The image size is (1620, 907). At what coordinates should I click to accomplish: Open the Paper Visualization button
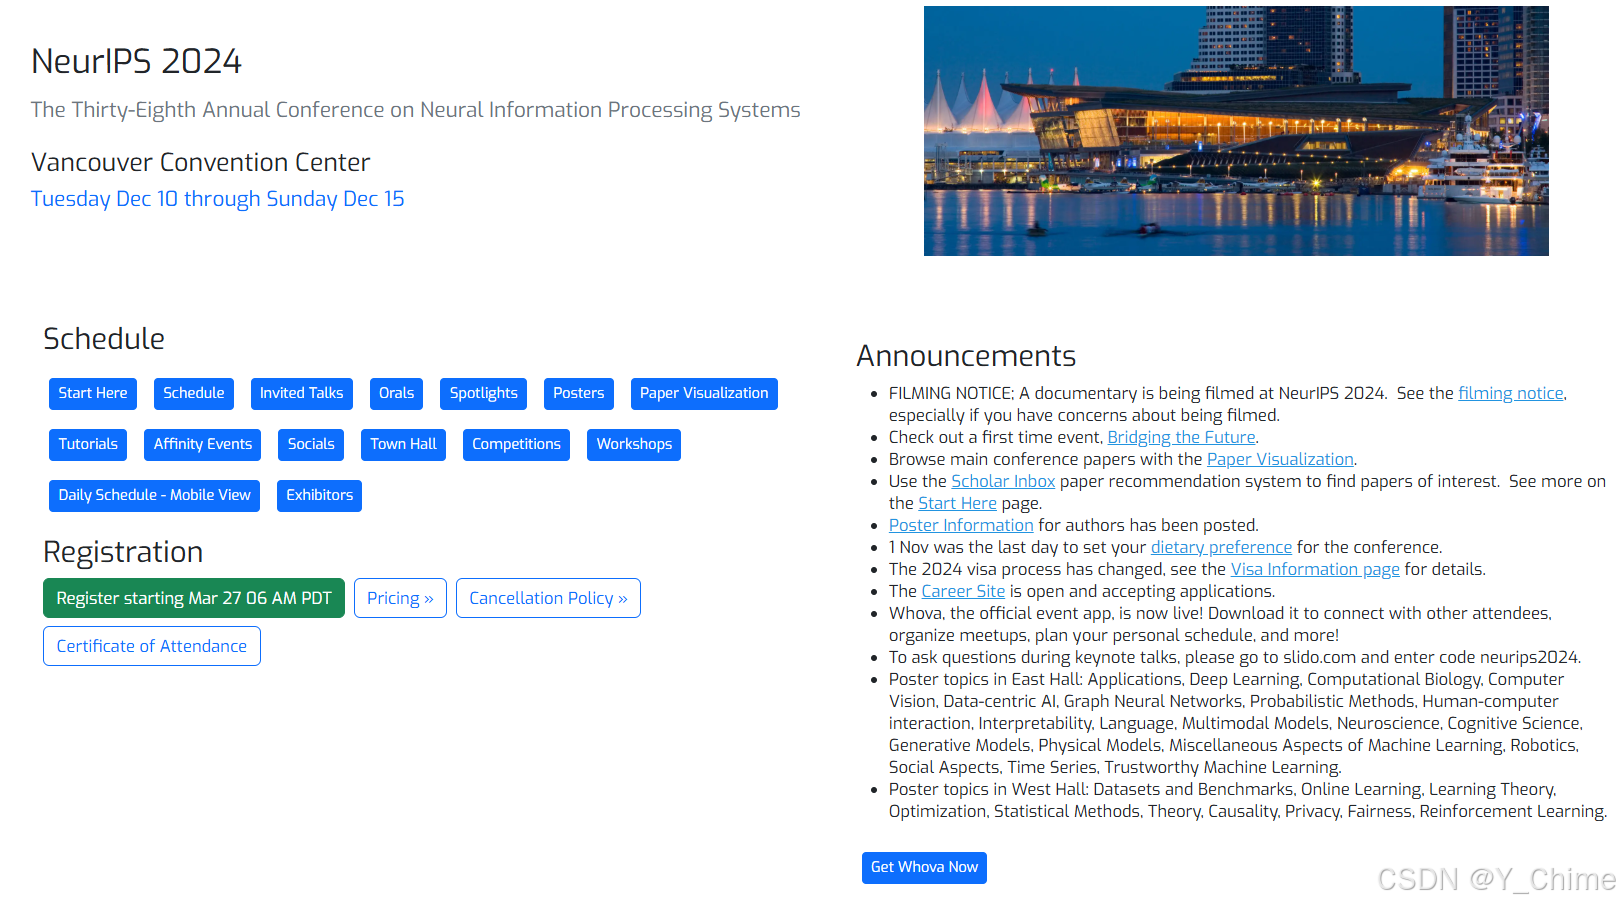pos(704,393)
